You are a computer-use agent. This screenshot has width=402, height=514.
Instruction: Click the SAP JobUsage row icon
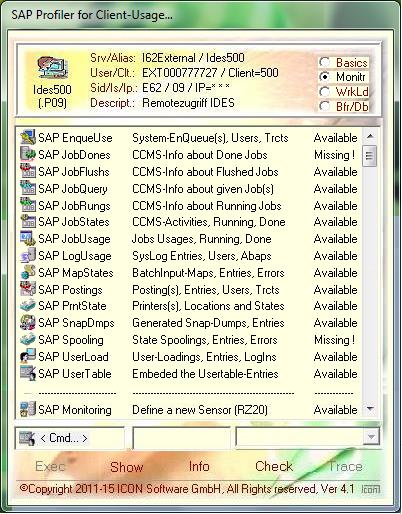click(28, 239)
